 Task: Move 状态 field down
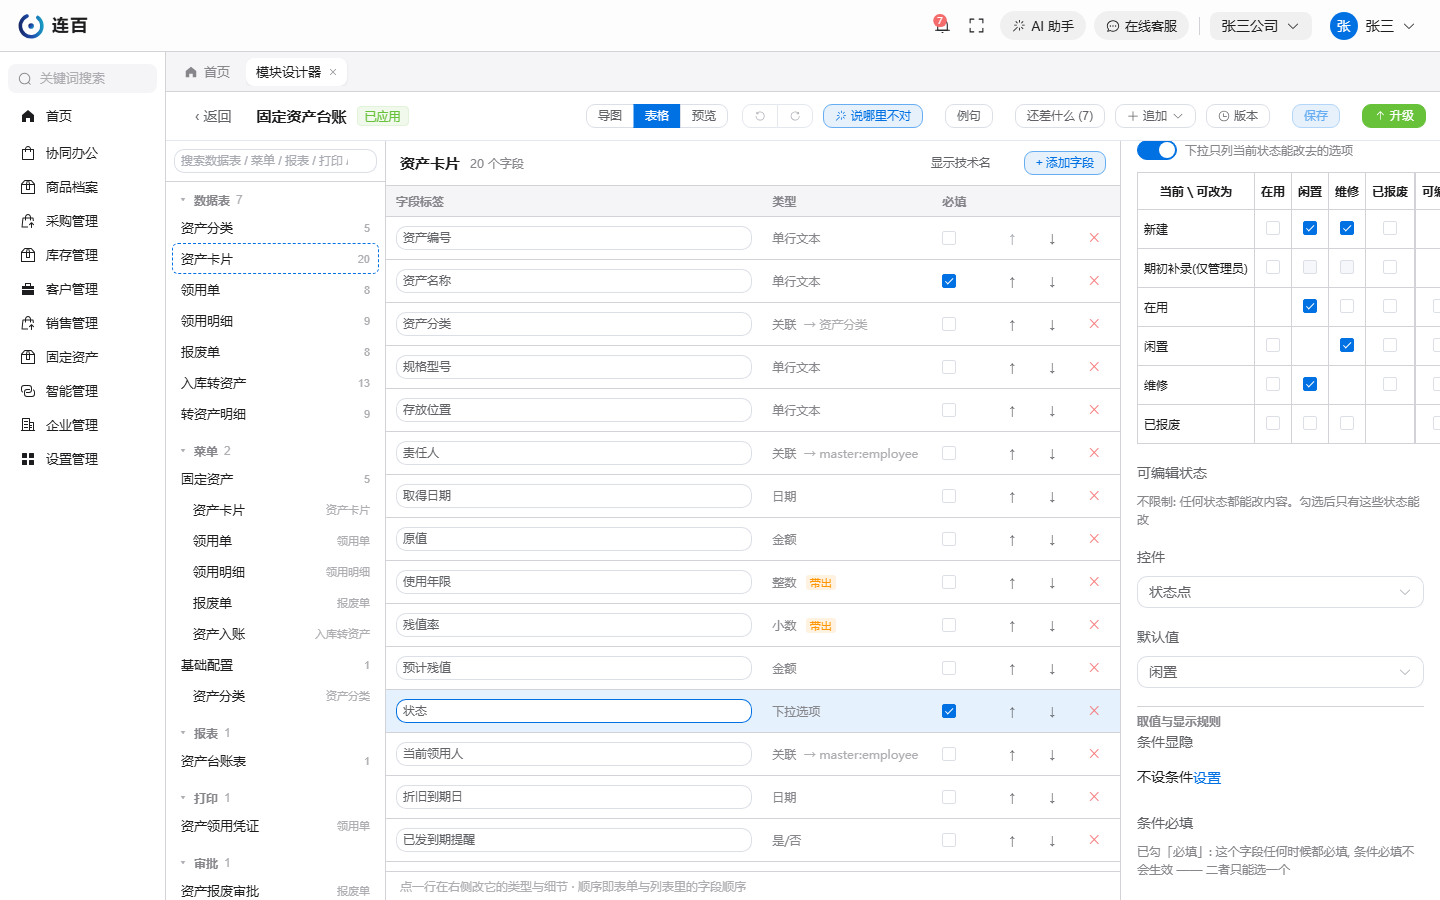point(1052,711)
